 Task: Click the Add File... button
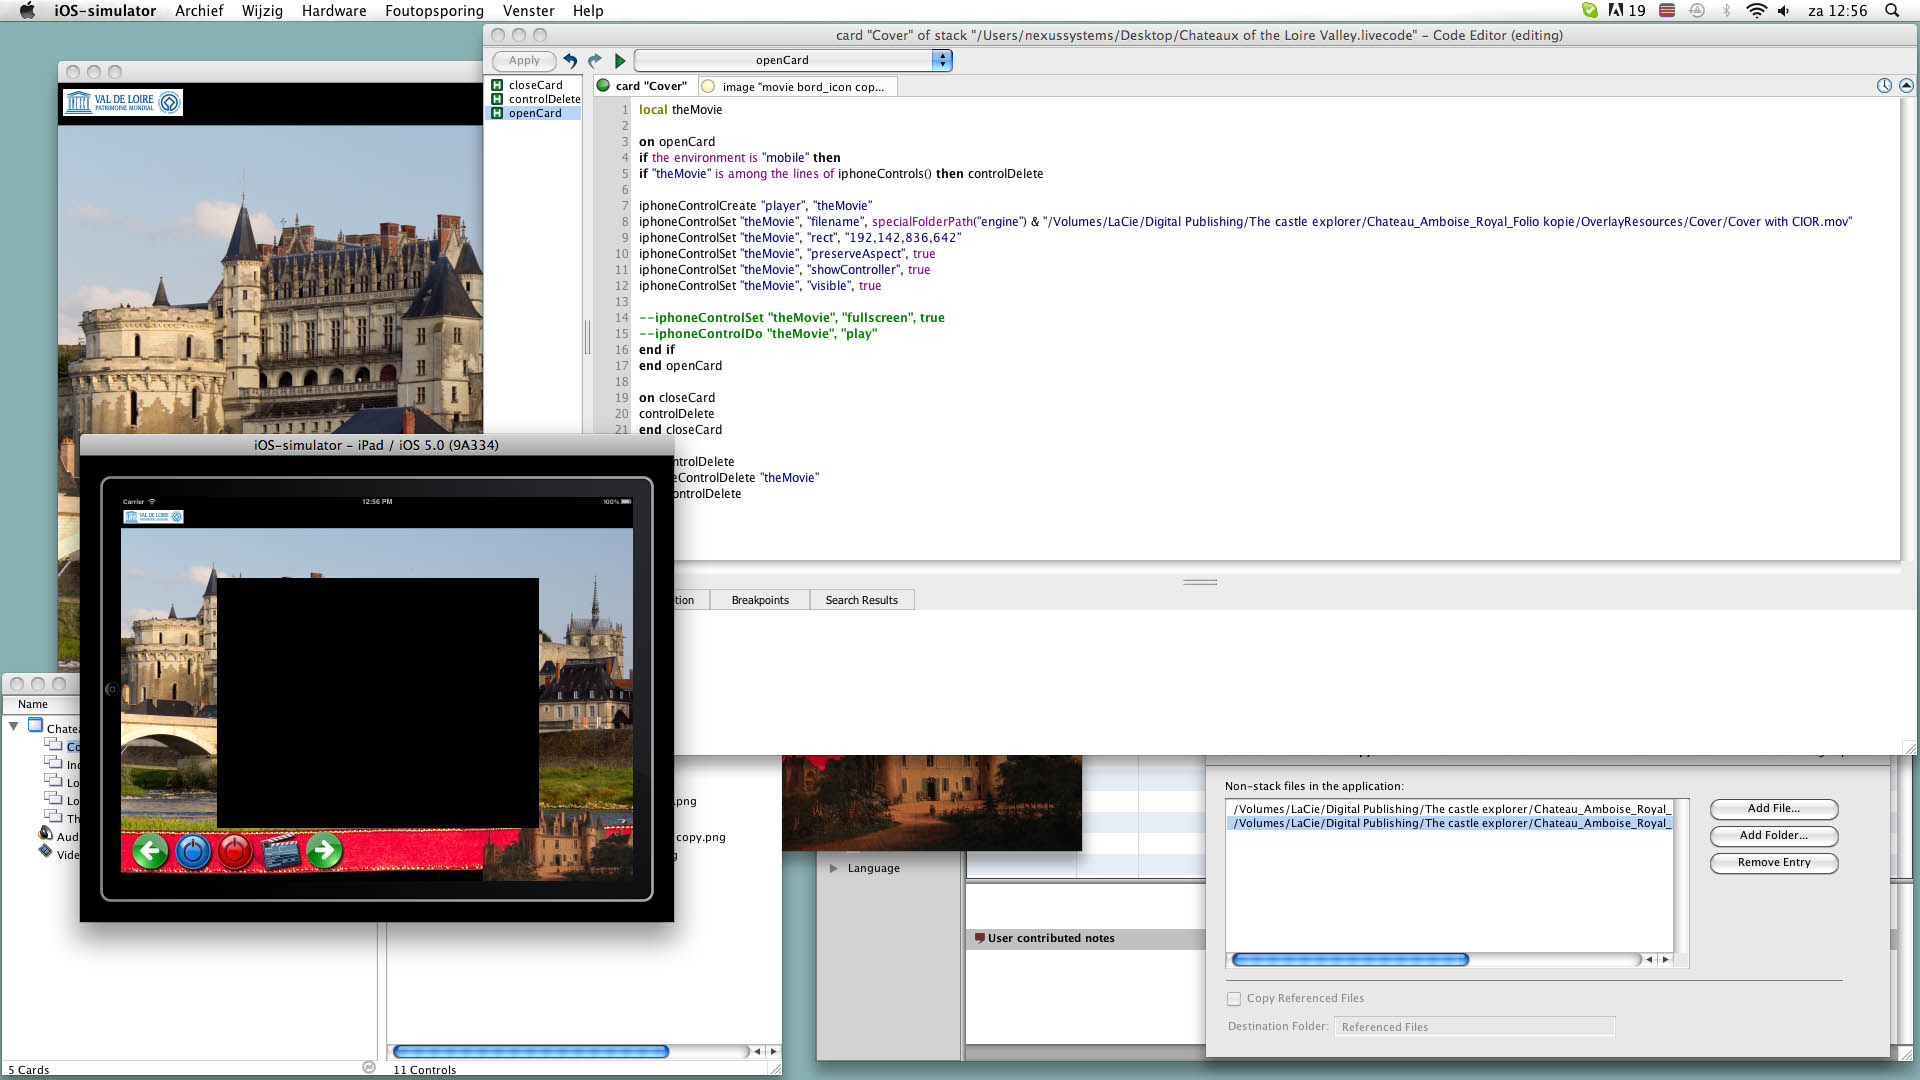[1773, 808]
